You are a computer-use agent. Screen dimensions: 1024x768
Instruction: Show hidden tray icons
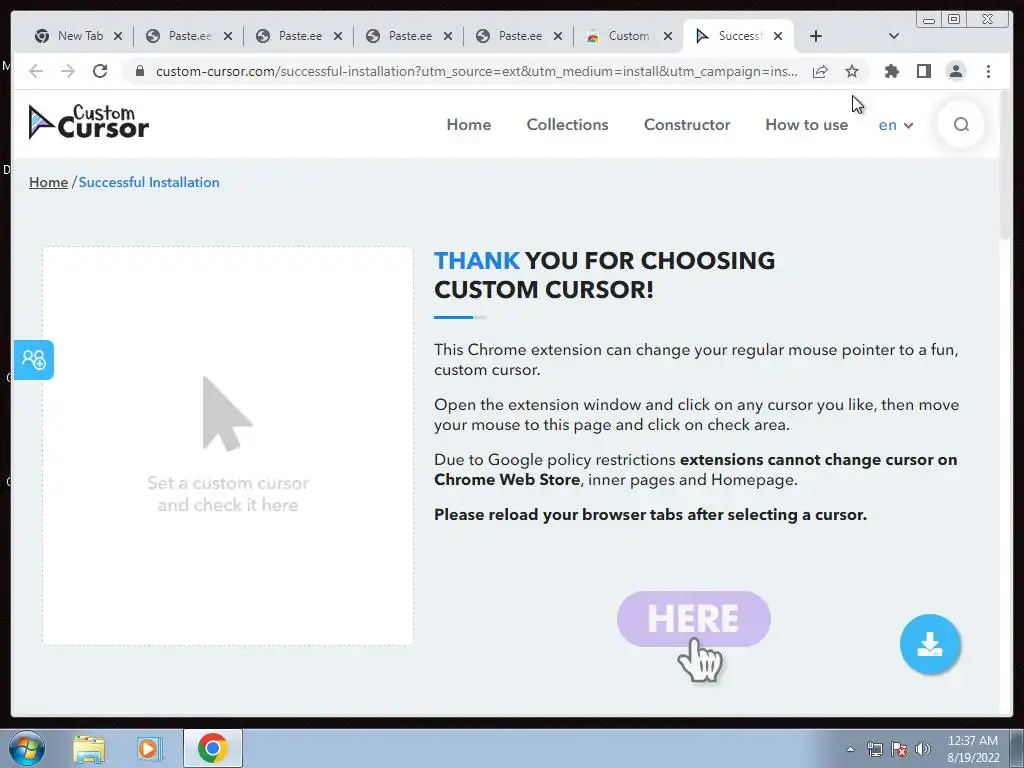tap(850, 749)
